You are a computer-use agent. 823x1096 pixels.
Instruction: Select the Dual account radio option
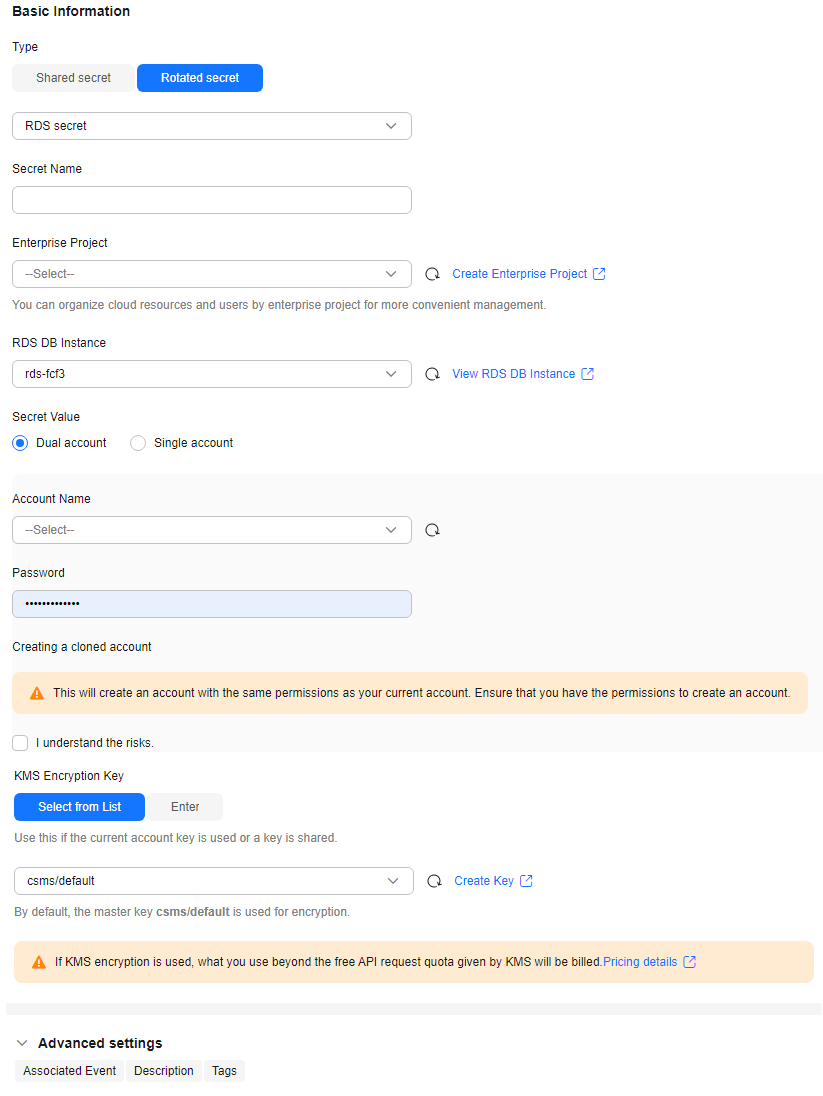[21, 443]
